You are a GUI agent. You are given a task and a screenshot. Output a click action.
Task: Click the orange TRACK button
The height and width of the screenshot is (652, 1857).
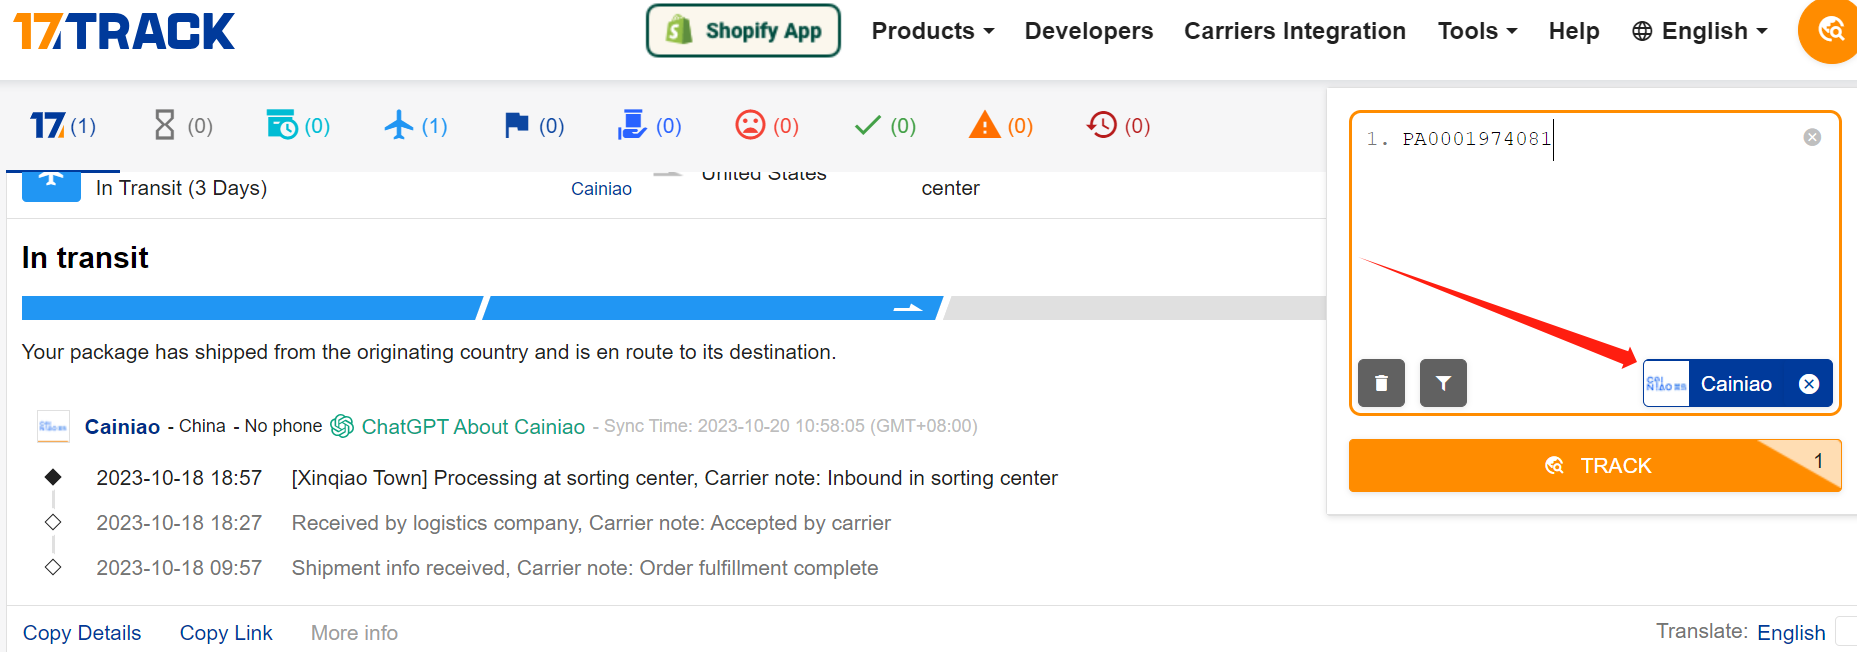point(1595,465)
